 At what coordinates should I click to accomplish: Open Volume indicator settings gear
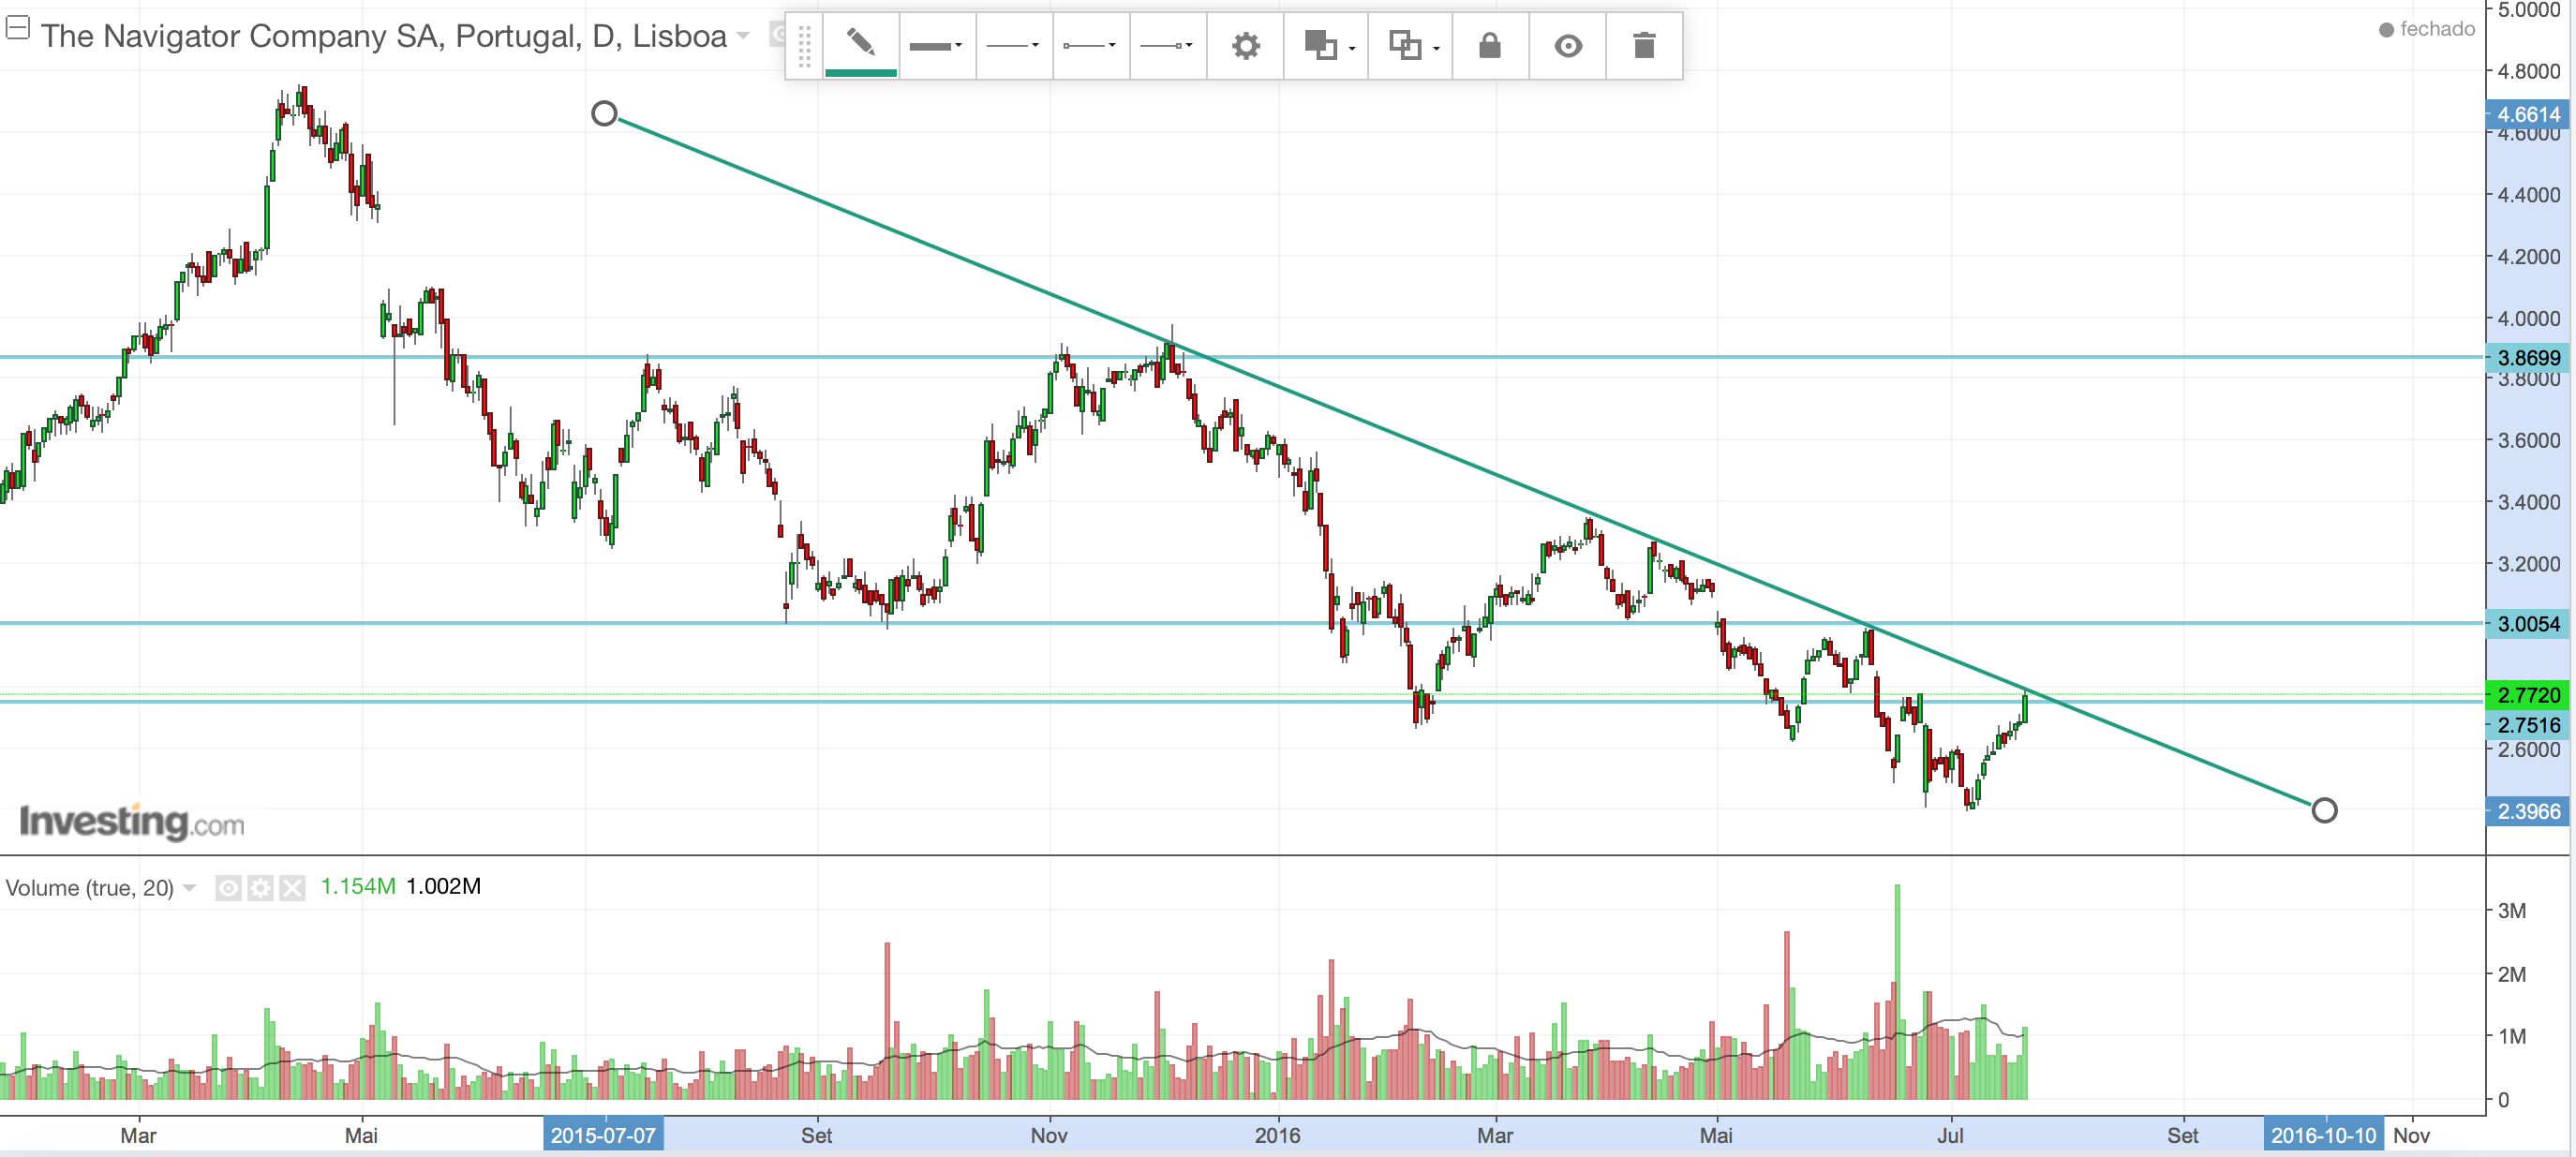tap(260, 888)
